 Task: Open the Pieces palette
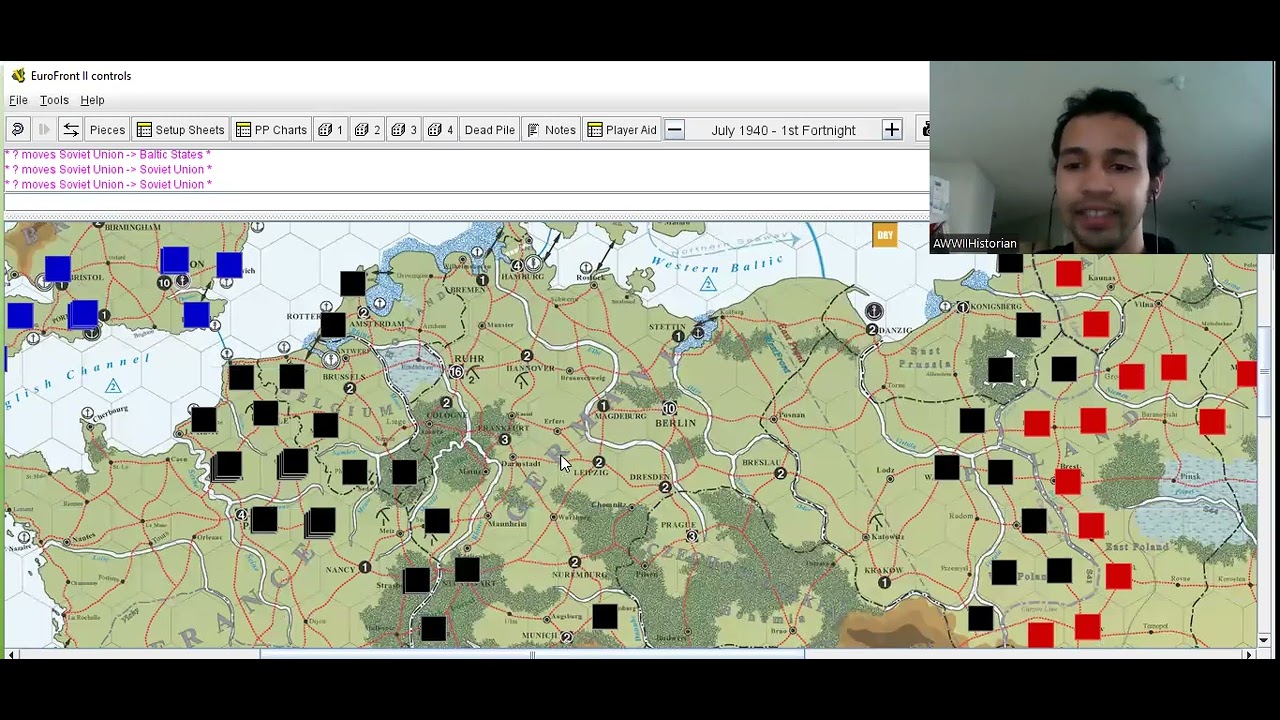coord(107,130)
